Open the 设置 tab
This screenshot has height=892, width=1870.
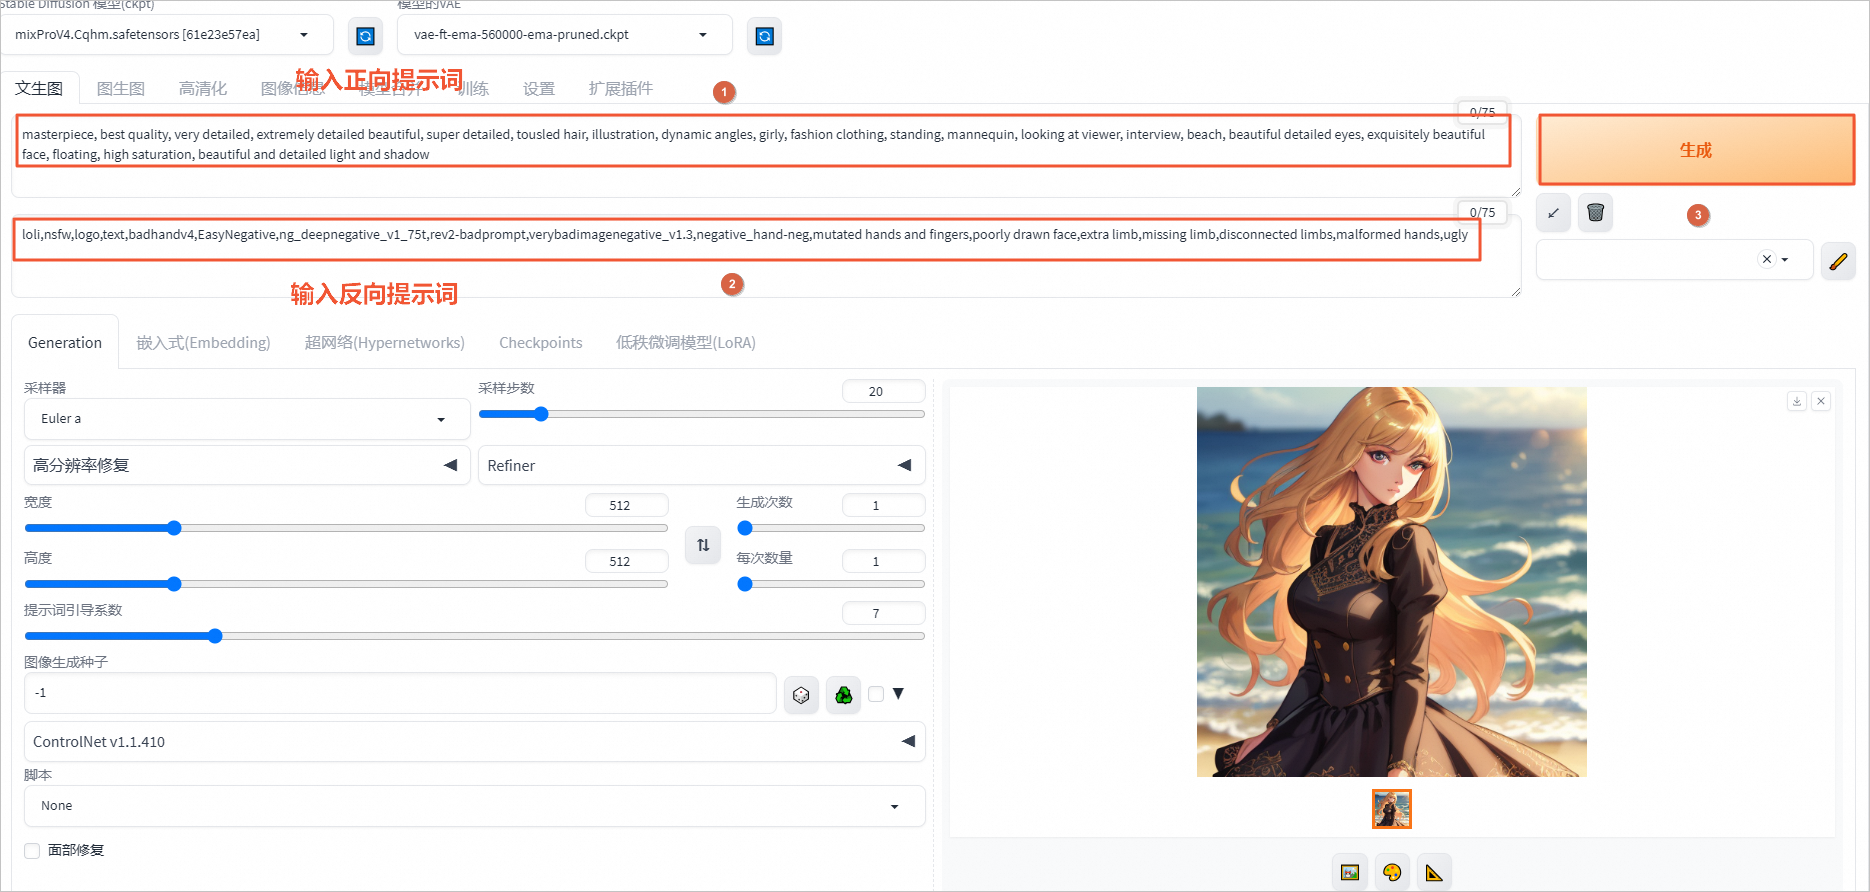coord(539,88)
